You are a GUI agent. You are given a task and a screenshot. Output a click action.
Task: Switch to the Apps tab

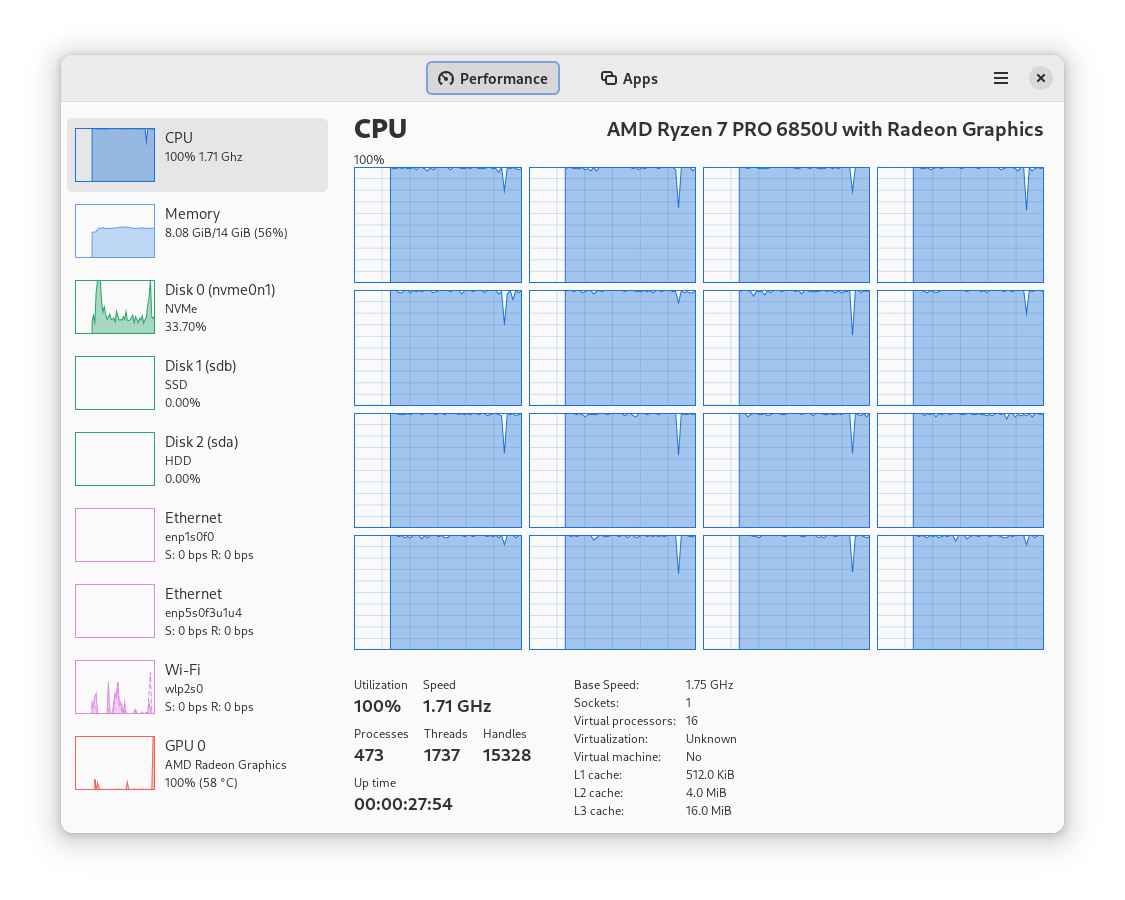pyautogui.click(x=629, y=78)
